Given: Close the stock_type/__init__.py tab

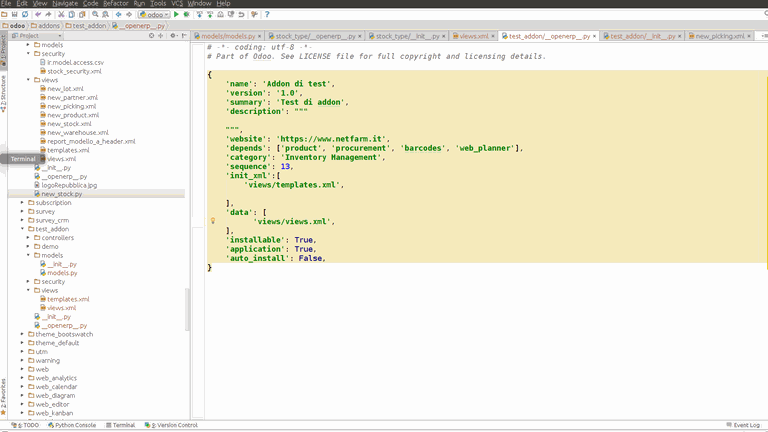Looking at the screenshot, I should pos(443,36).
